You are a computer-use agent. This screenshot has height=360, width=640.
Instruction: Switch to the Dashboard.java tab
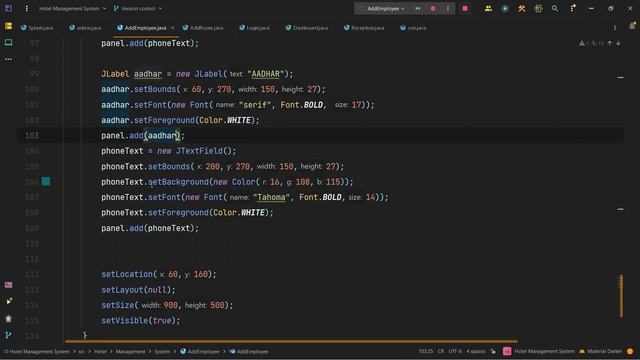coord(307,28)
